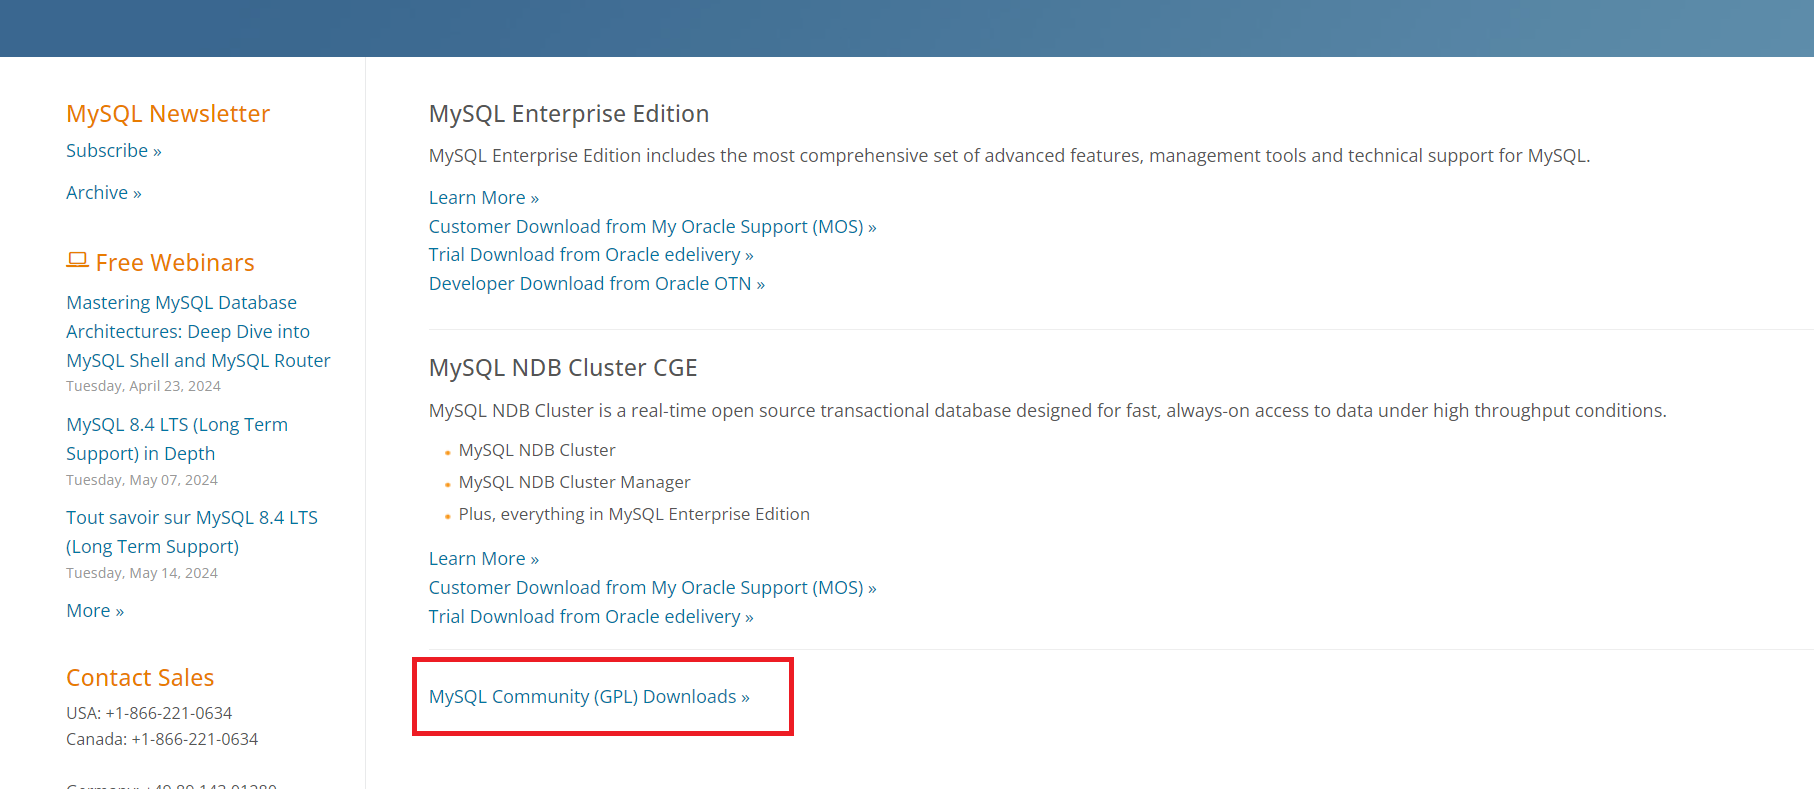Open the Free Webinars heading
Image resolution: width=1814 pixels, height=789 pixels.
click(175, 263)
